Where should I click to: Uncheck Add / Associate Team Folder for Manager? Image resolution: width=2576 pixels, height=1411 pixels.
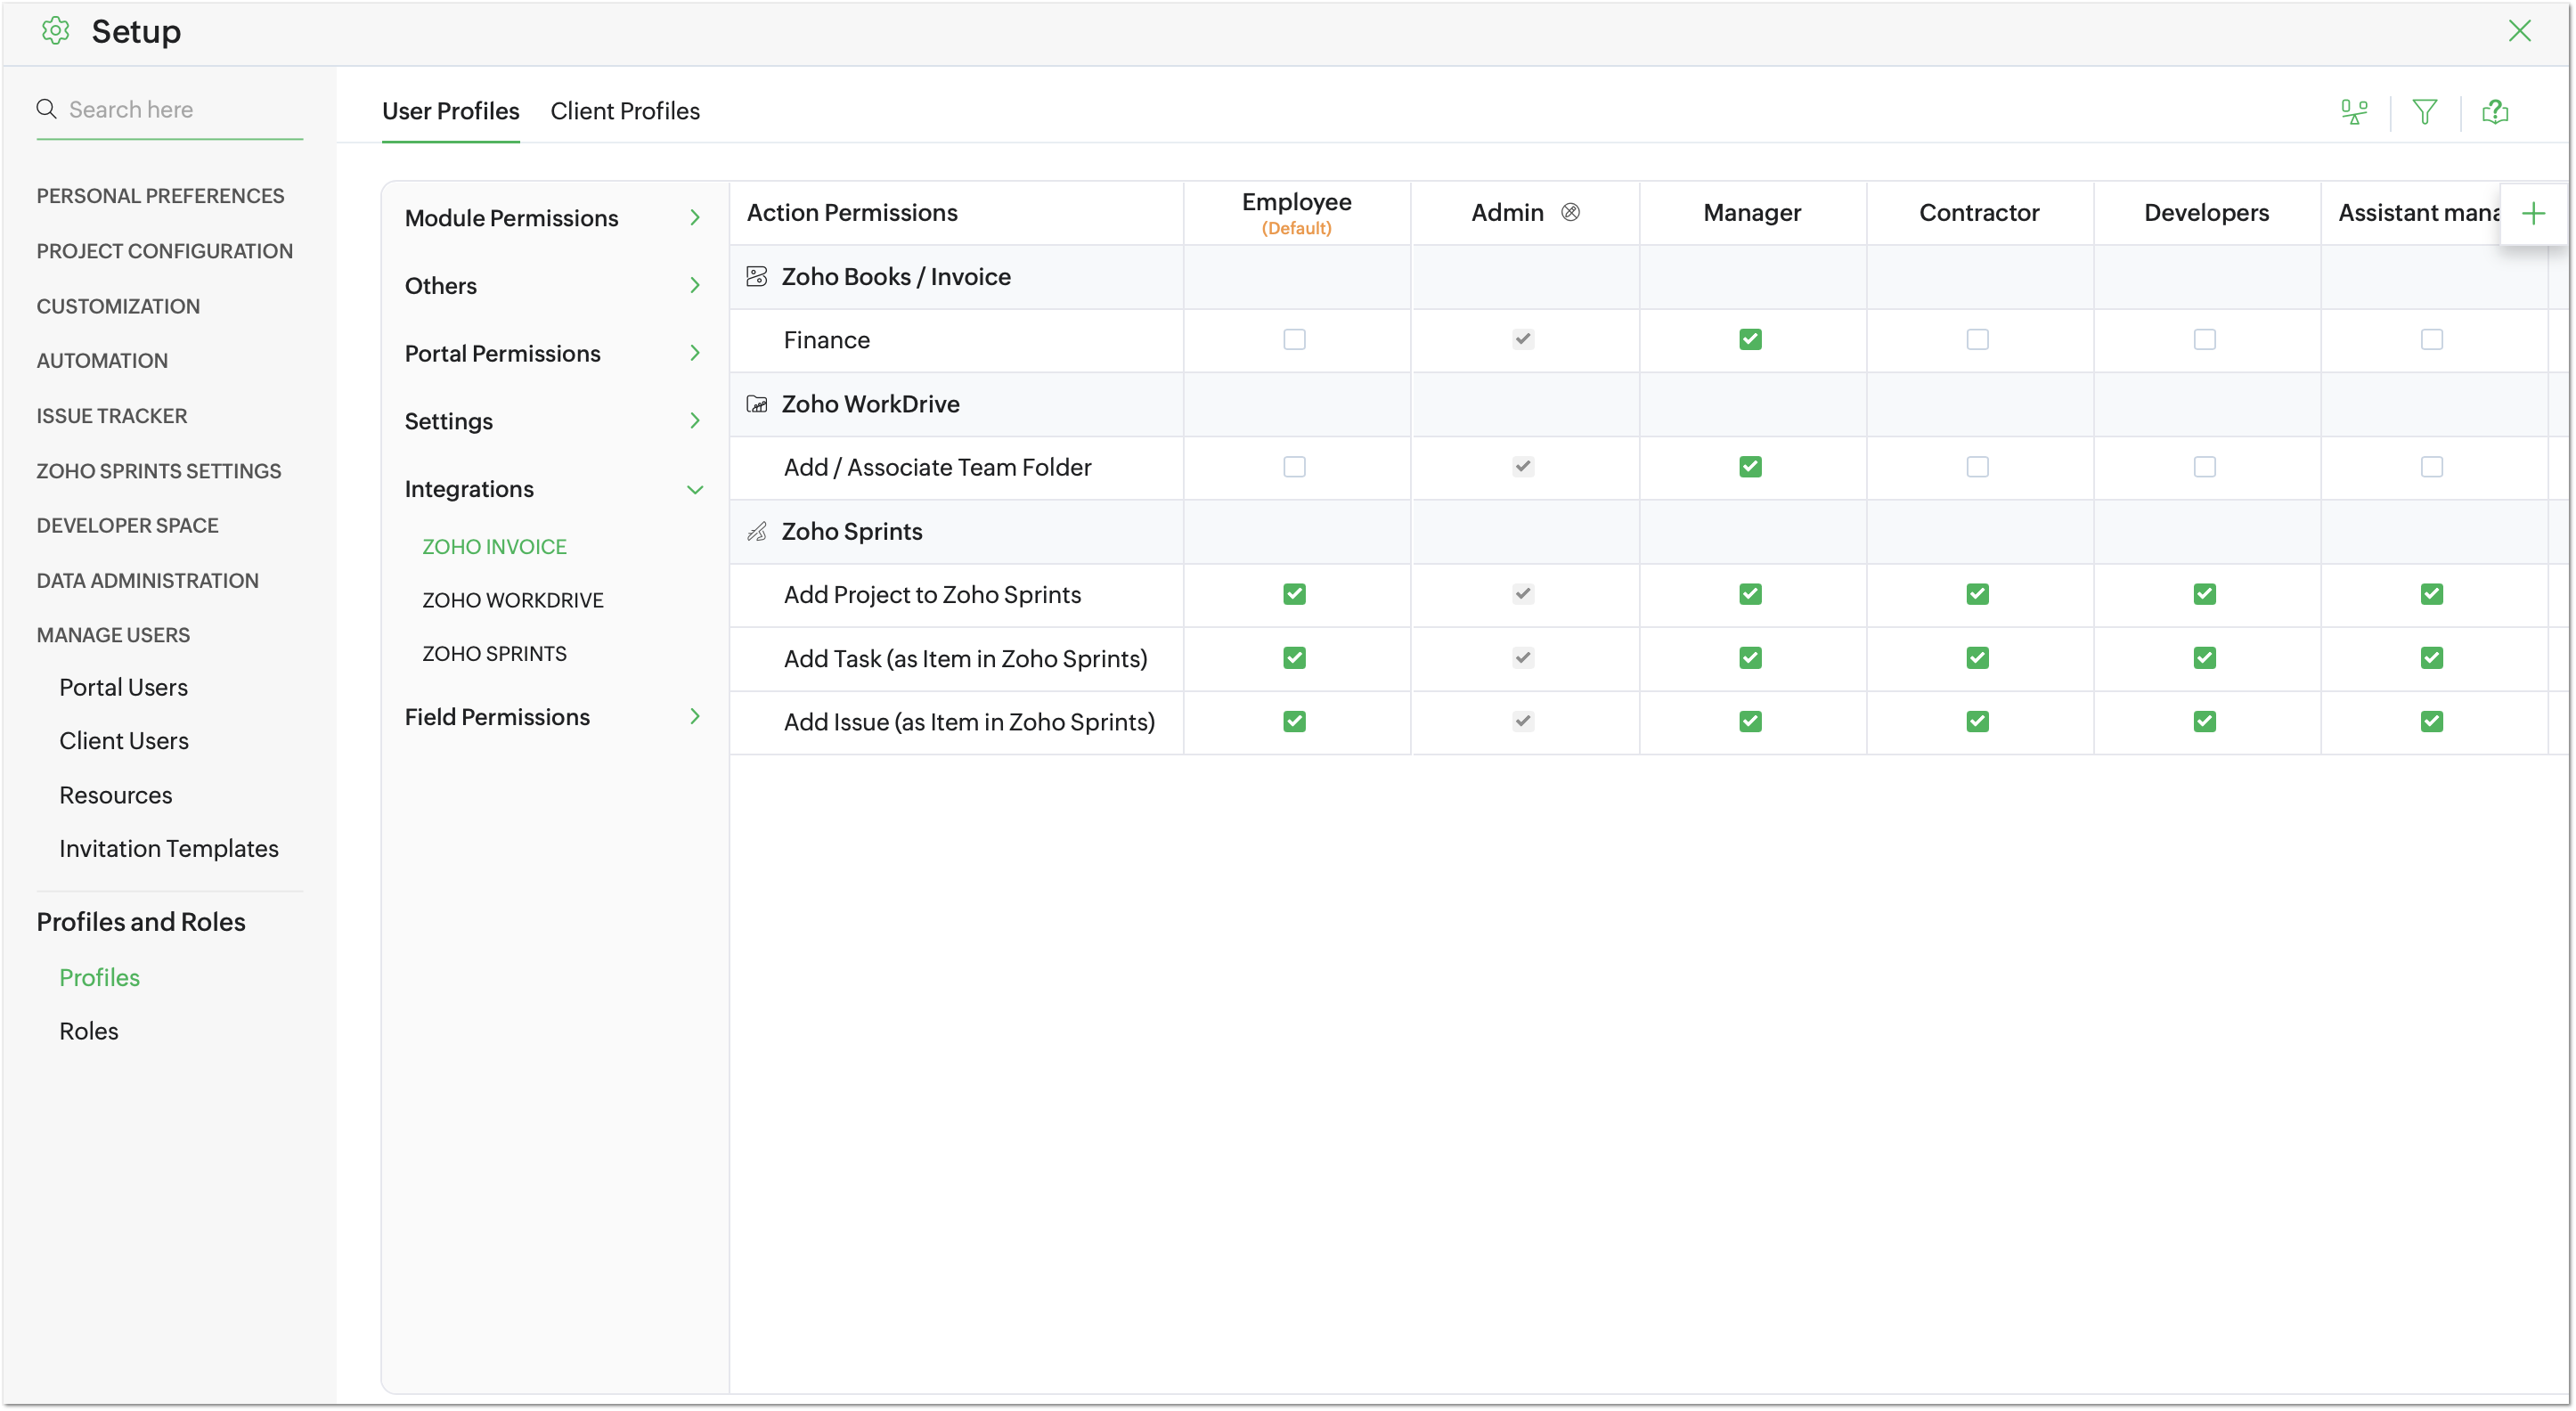(x=1750, y=467)
